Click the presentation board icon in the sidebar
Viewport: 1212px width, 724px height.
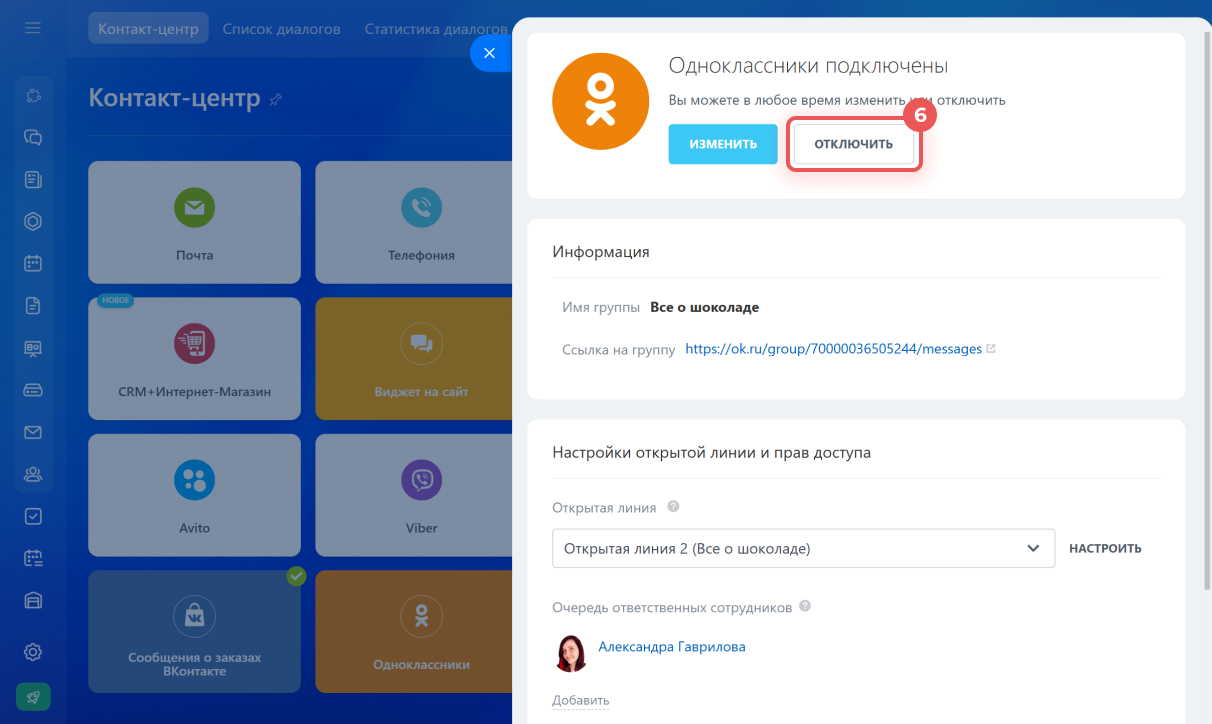(33, 348)
